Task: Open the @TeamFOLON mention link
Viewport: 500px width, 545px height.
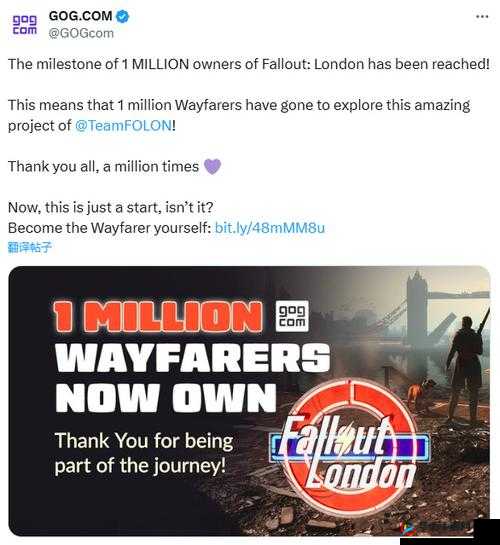Action: 123,125
